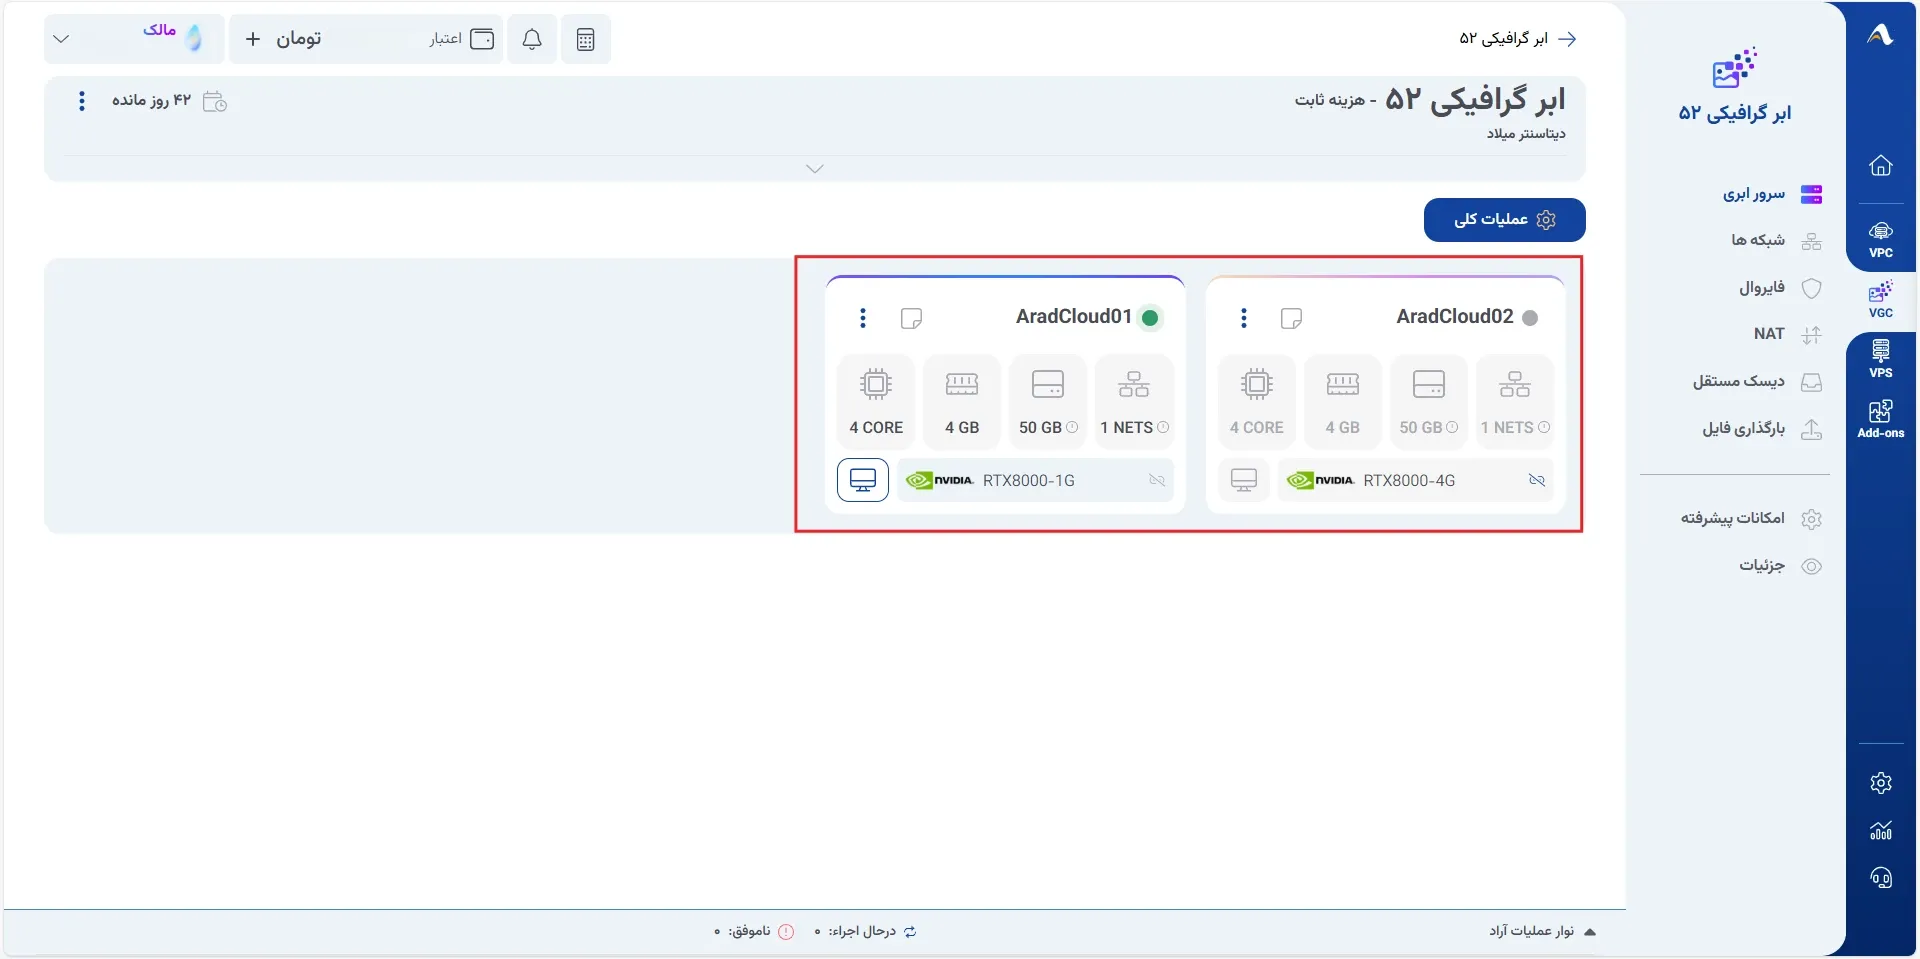Click the 50 GB disk tile of AradCloud01

point(1048,400)
